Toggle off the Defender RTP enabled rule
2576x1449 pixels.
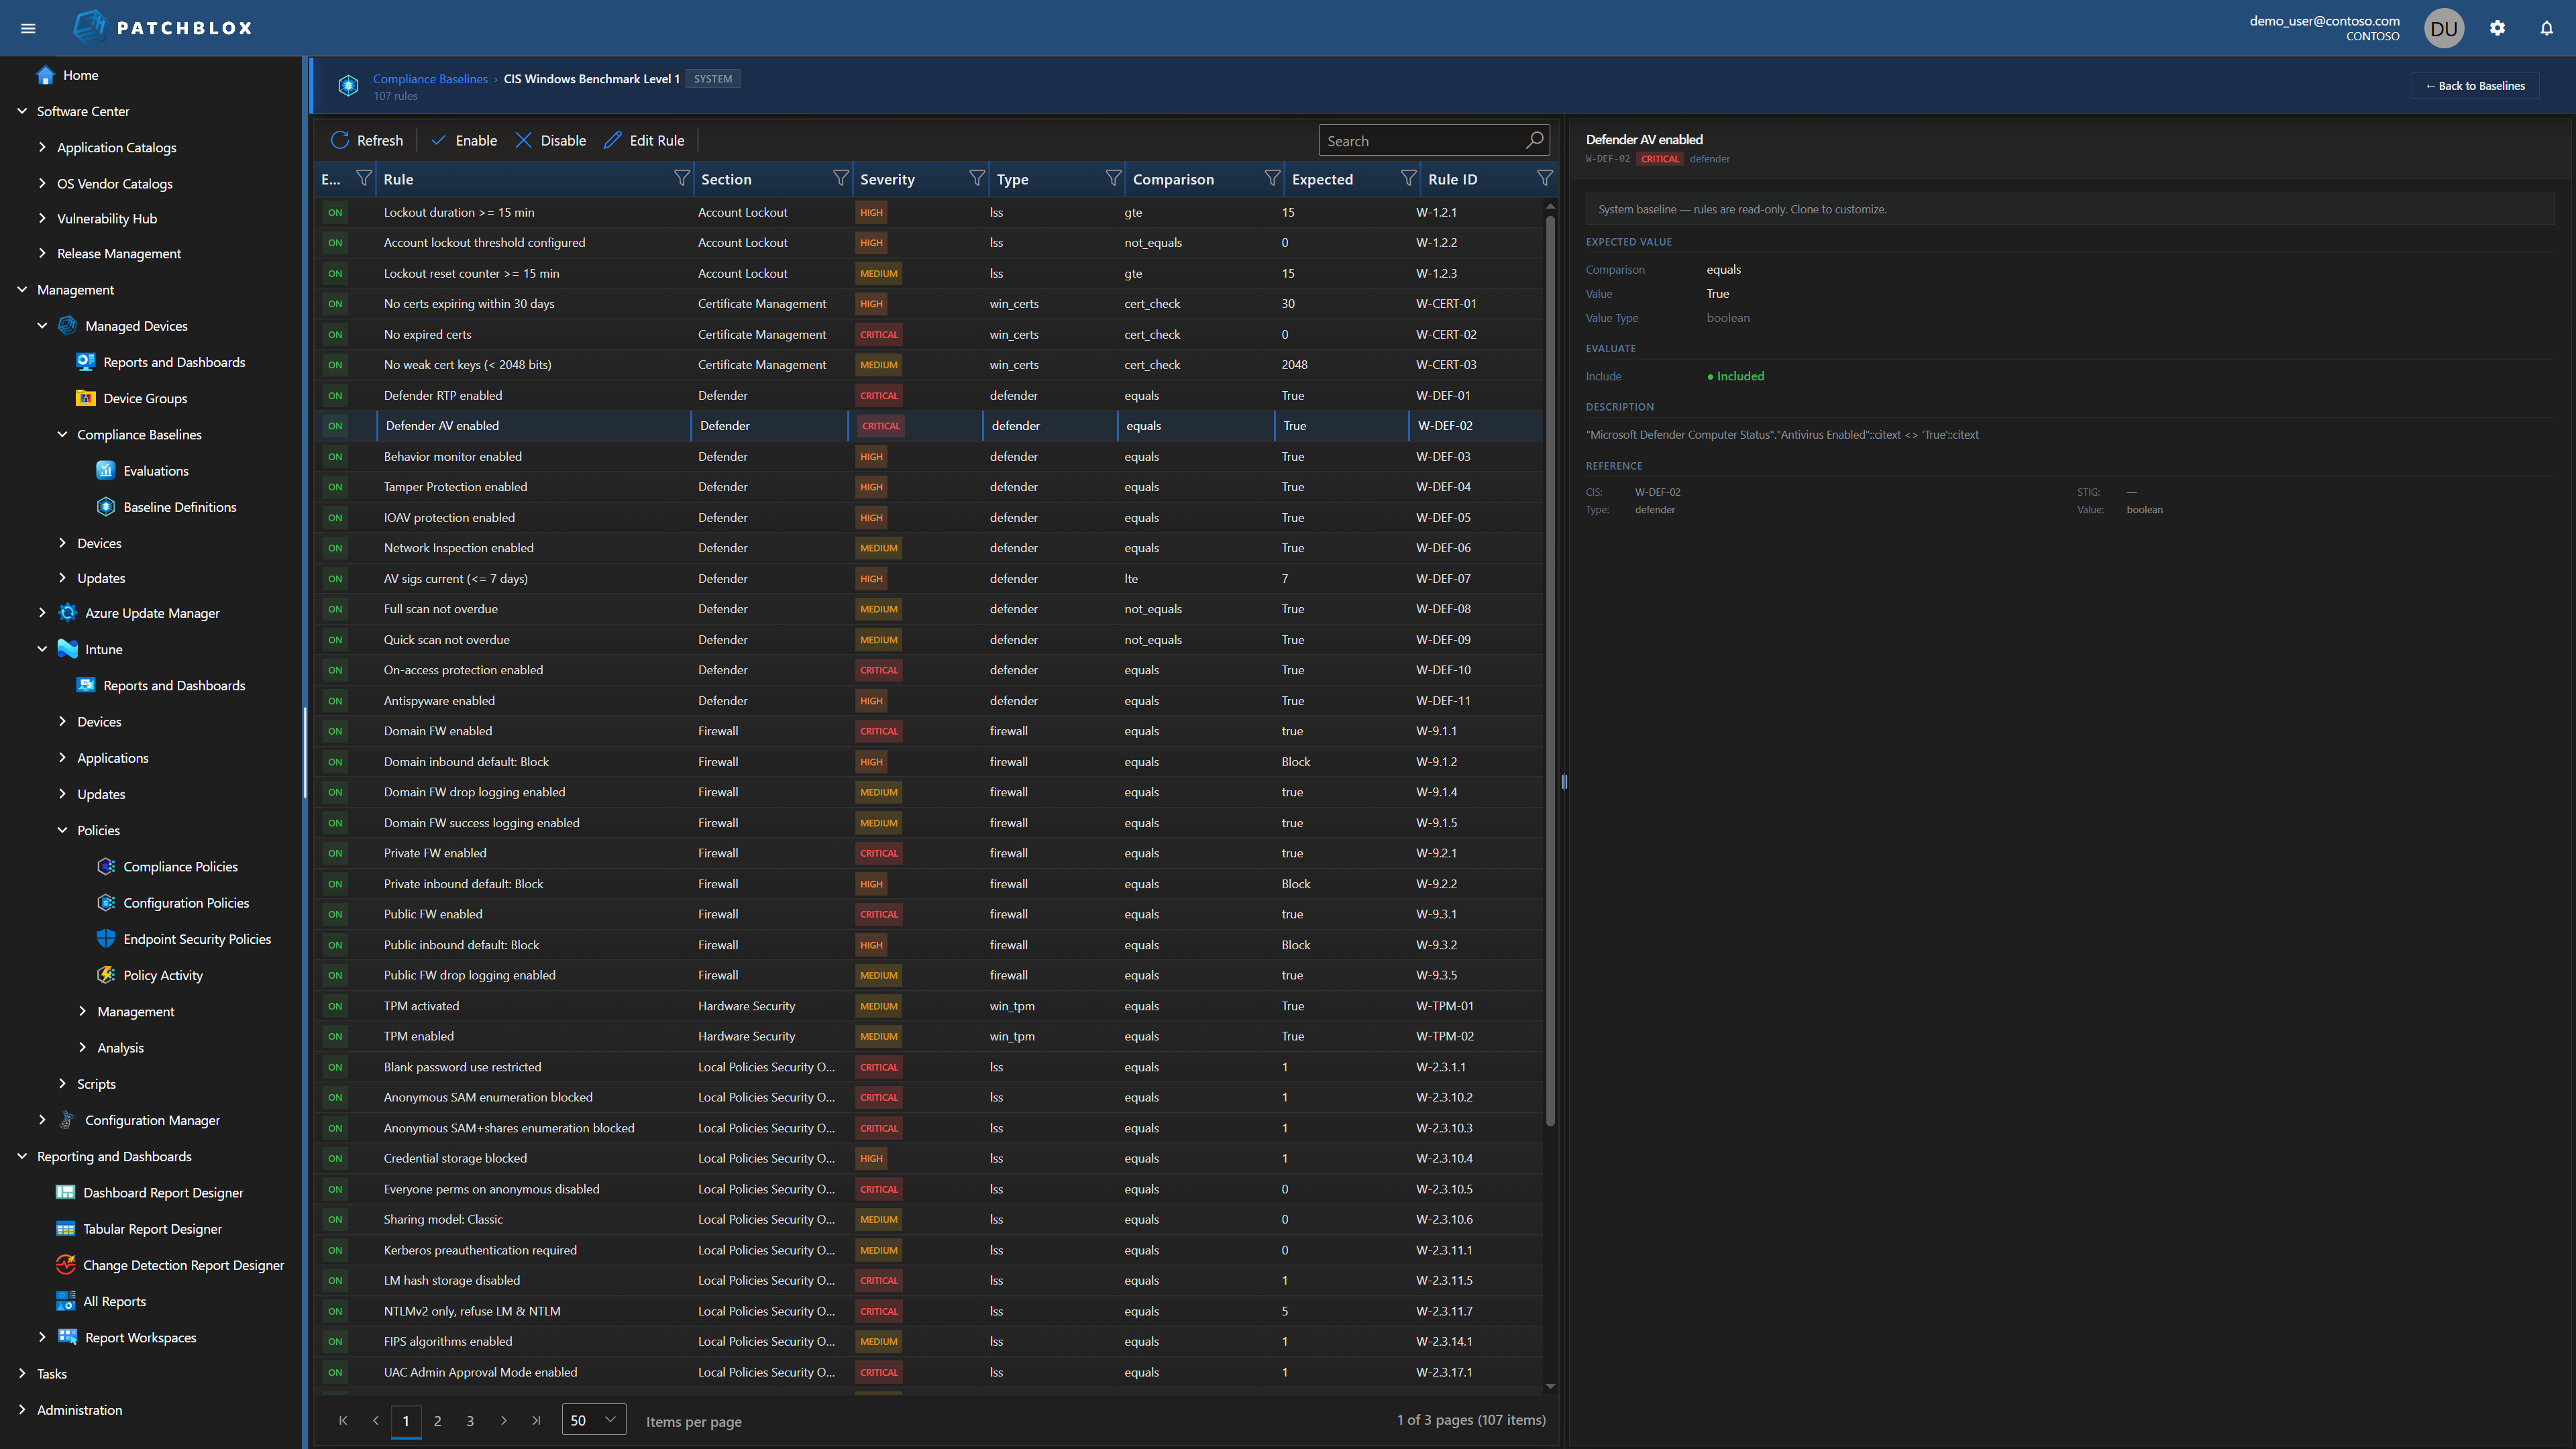(x=335, y=395)
